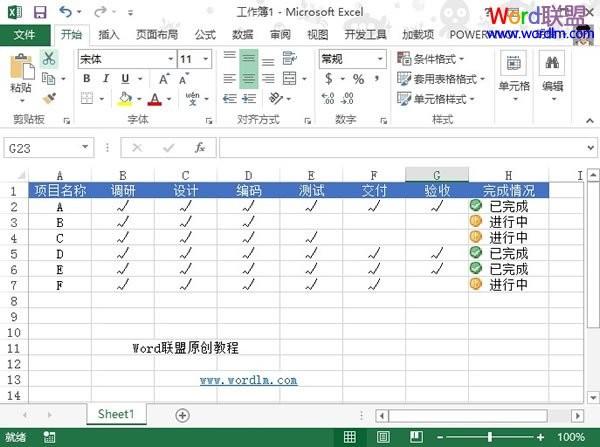Toggle Italic formatting
Viewport: 600px width, 447px height.
(x=106, y=79)
